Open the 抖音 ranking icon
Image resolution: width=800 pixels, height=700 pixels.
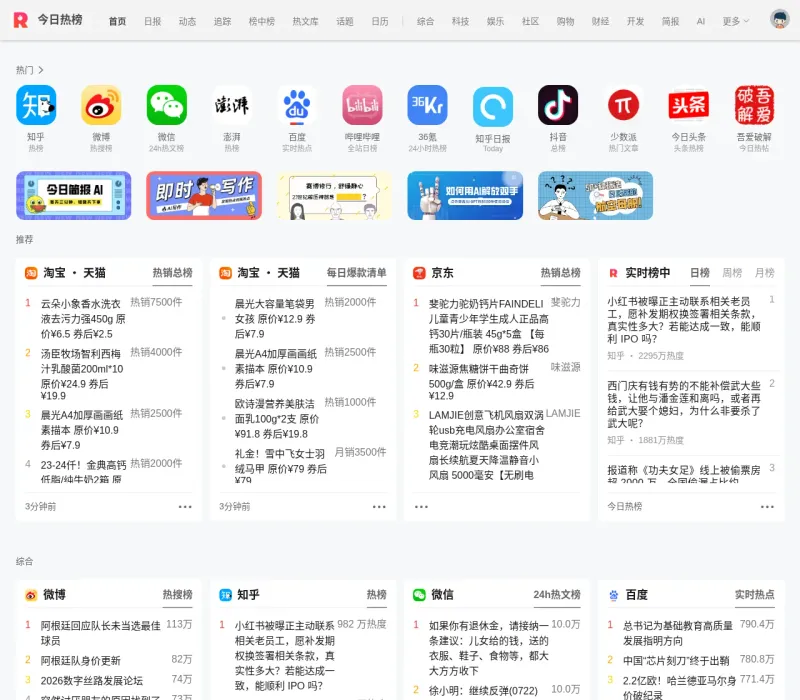558,105
